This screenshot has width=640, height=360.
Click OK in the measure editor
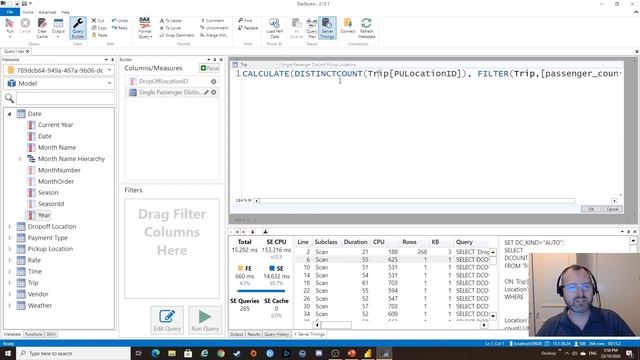click(591, 209)
